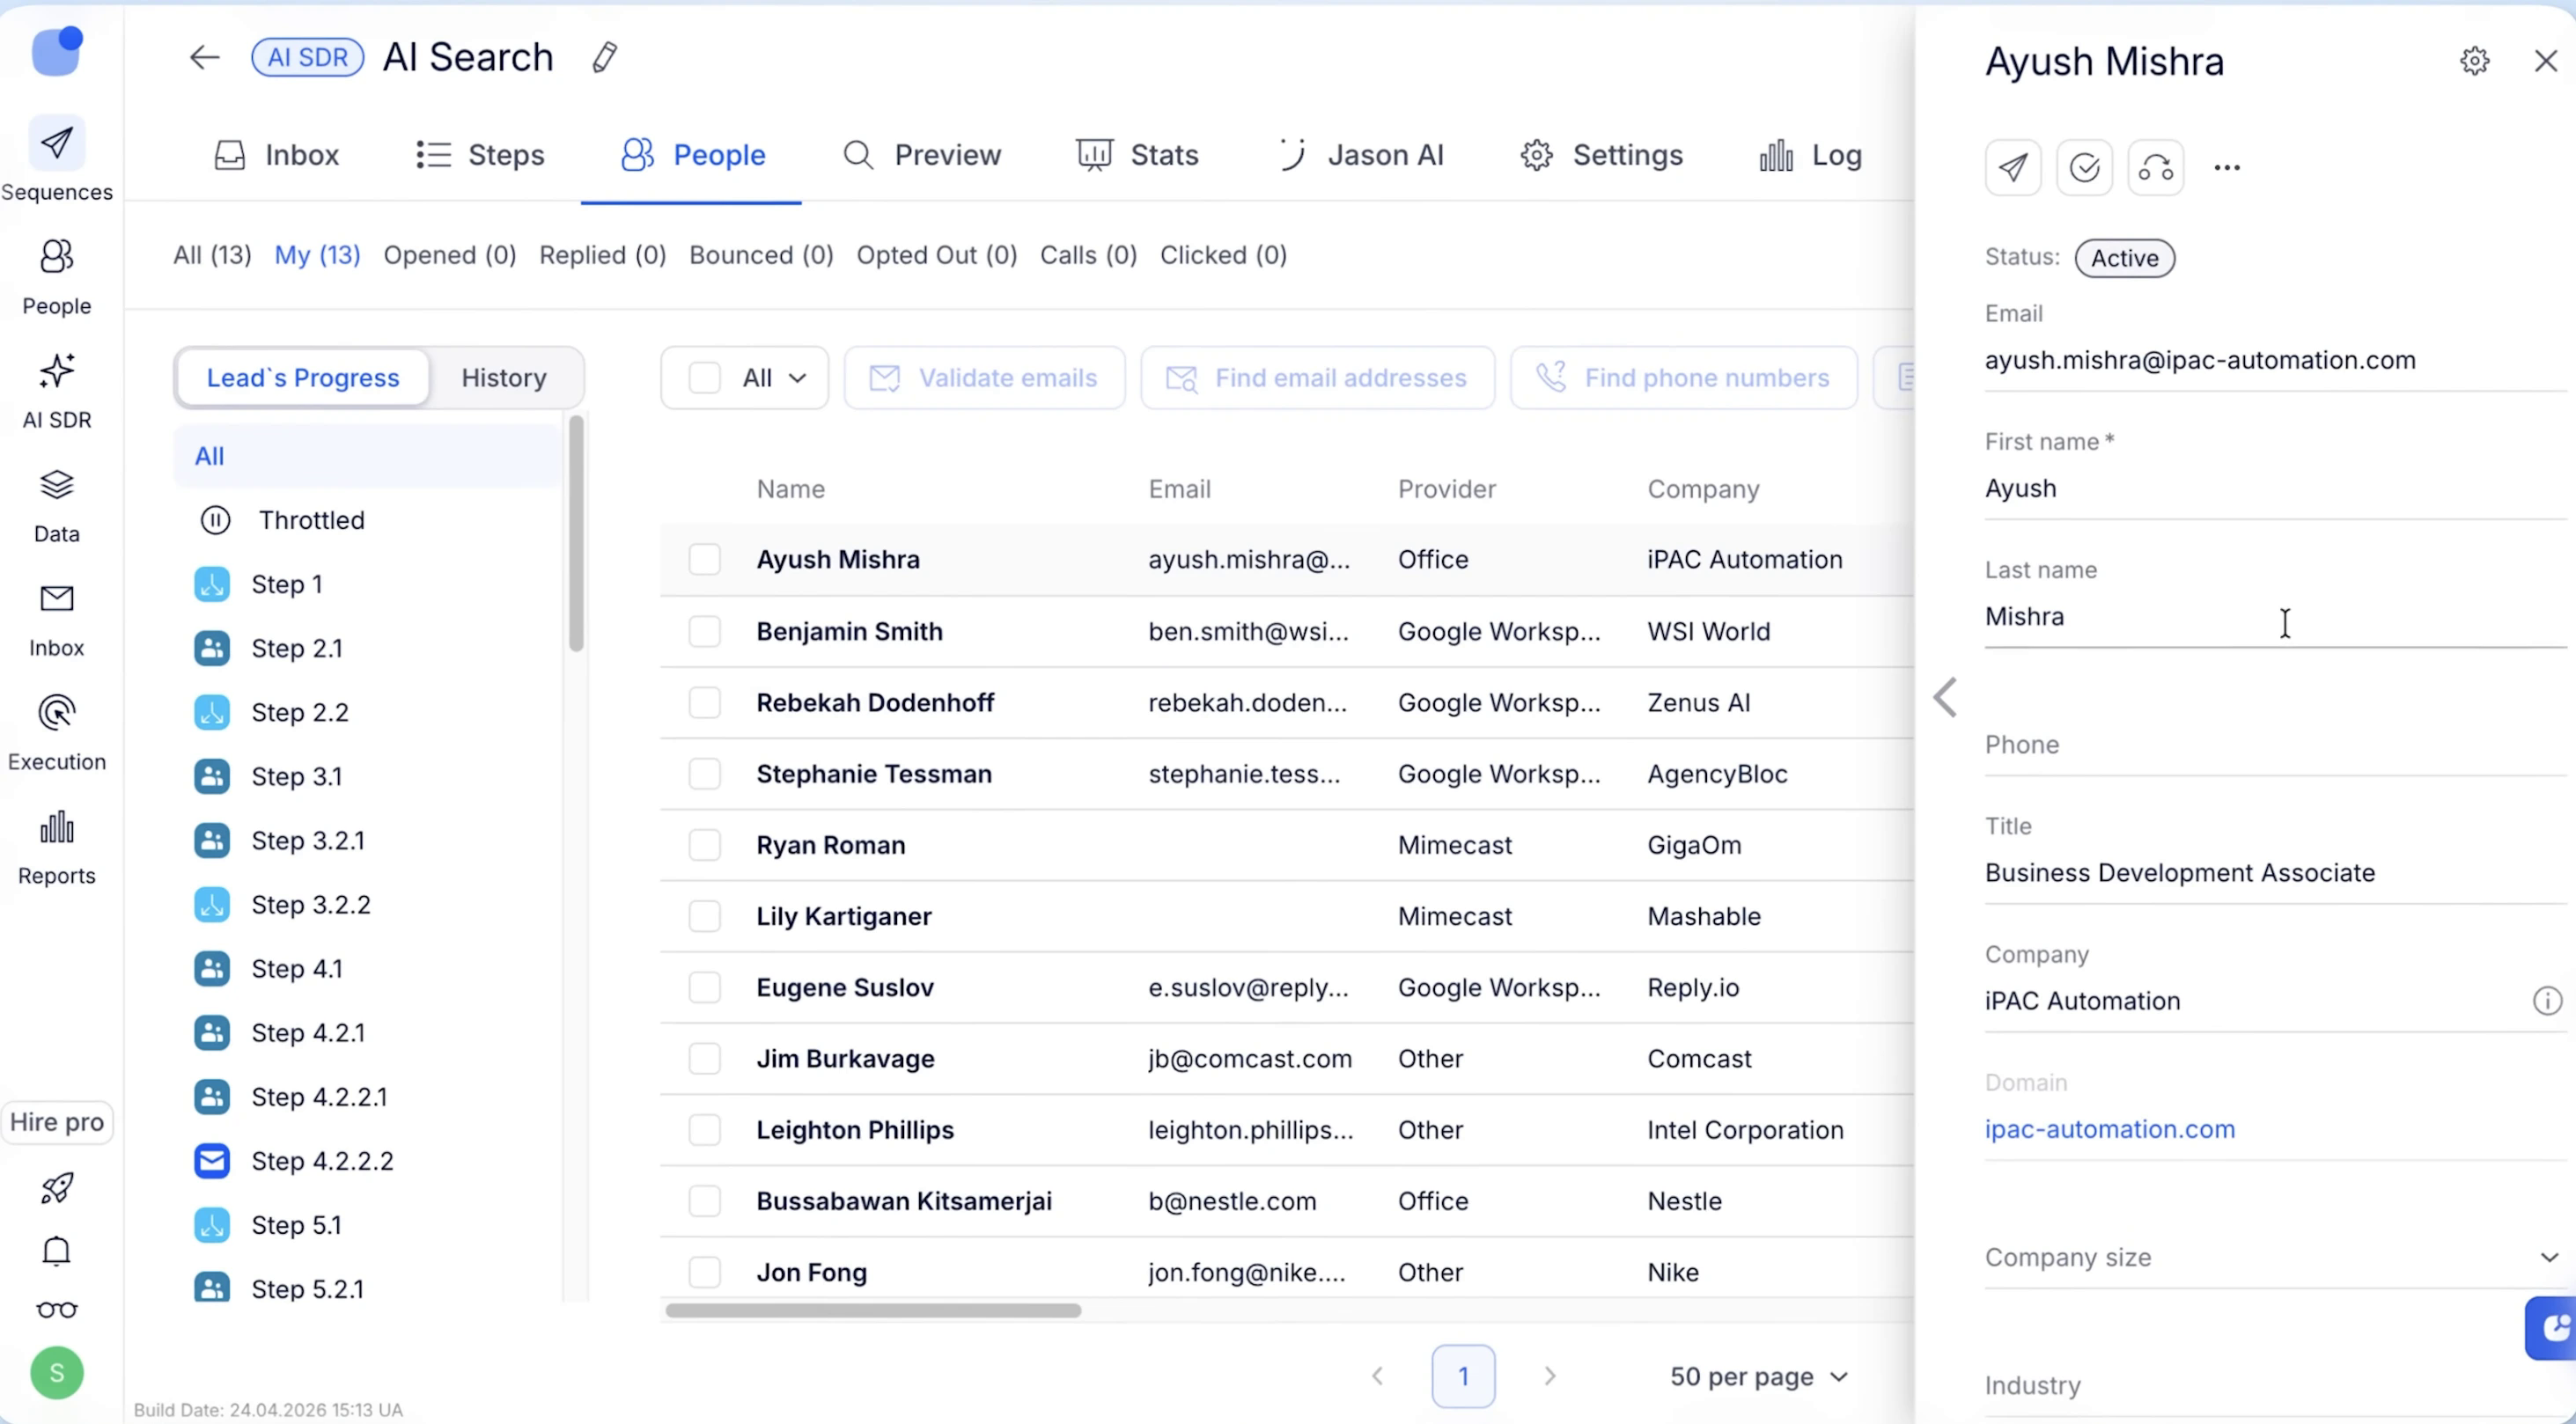Image resolution: width=2576 pixels, height=1424 pixels.
Task: Expand the Company size dropdown
Action: (2274, 1257)
